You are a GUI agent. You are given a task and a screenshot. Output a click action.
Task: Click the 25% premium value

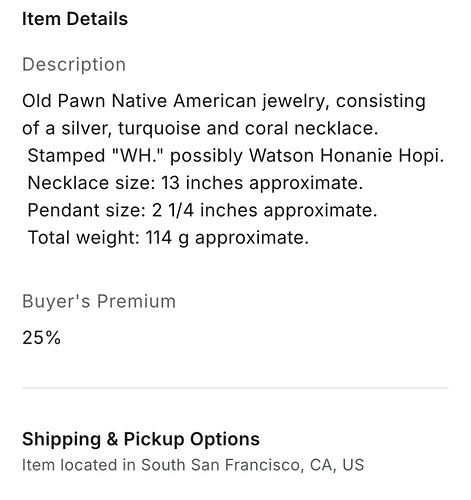(41, 337)
